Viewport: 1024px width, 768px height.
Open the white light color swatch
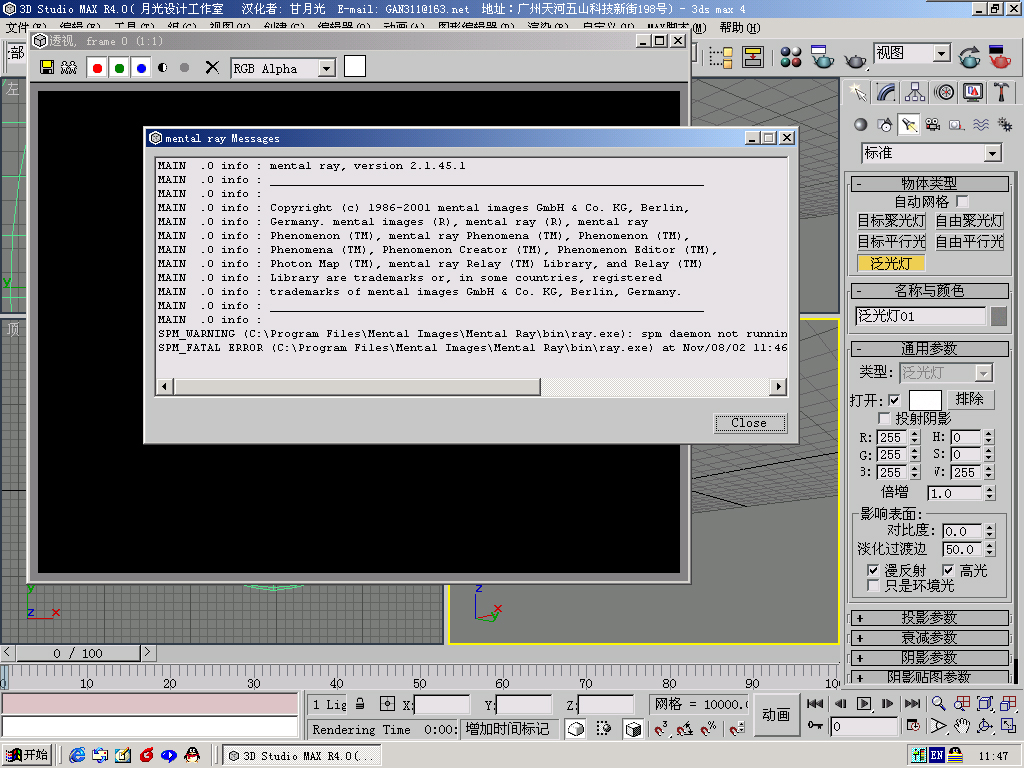click(x=925, y=400)
